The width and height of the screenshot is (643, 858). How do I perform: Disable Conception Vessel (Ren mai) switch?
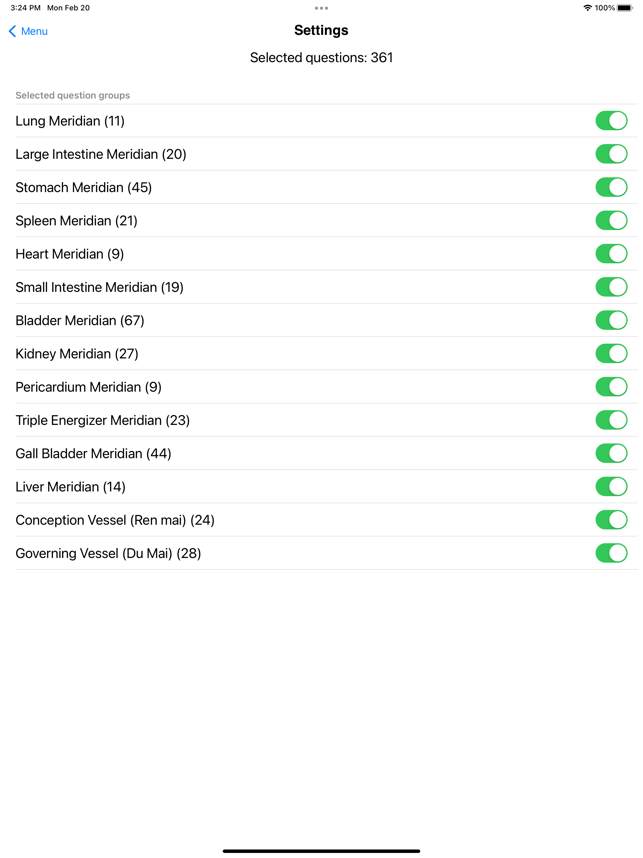click(611, 520)
